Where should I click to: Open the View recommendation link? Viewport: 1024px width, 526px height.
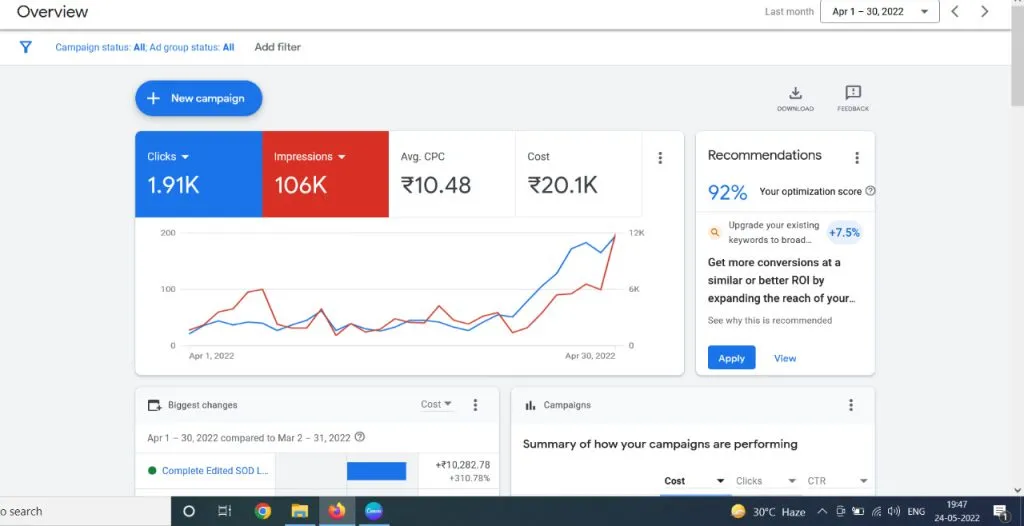(785, 358)
